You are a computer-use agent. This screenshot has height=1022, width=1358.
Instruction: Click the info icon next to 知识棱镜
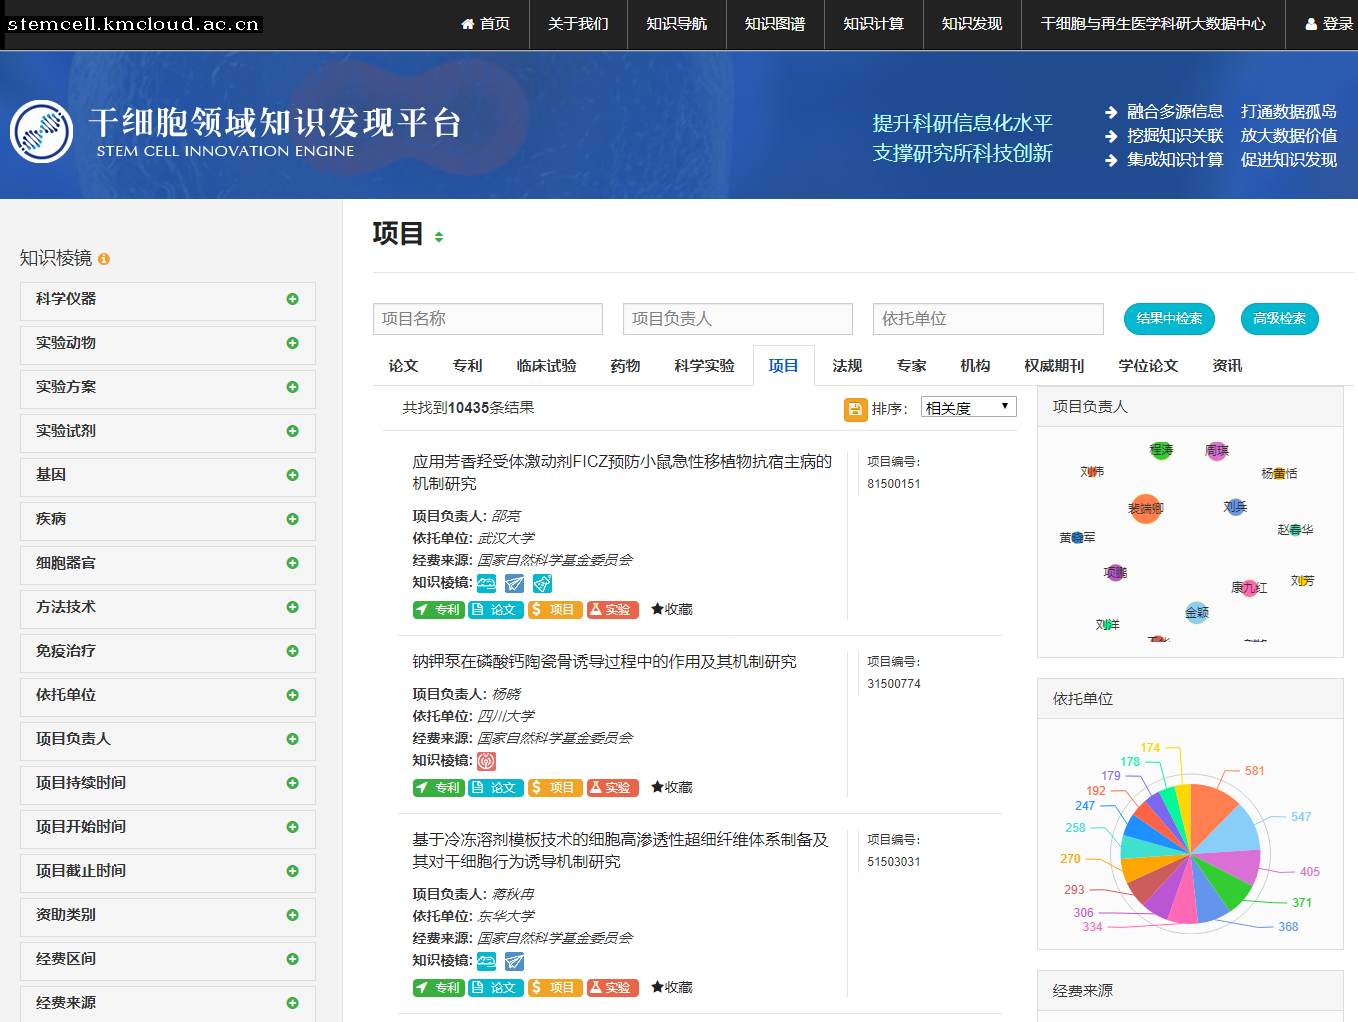click(104, 259)
